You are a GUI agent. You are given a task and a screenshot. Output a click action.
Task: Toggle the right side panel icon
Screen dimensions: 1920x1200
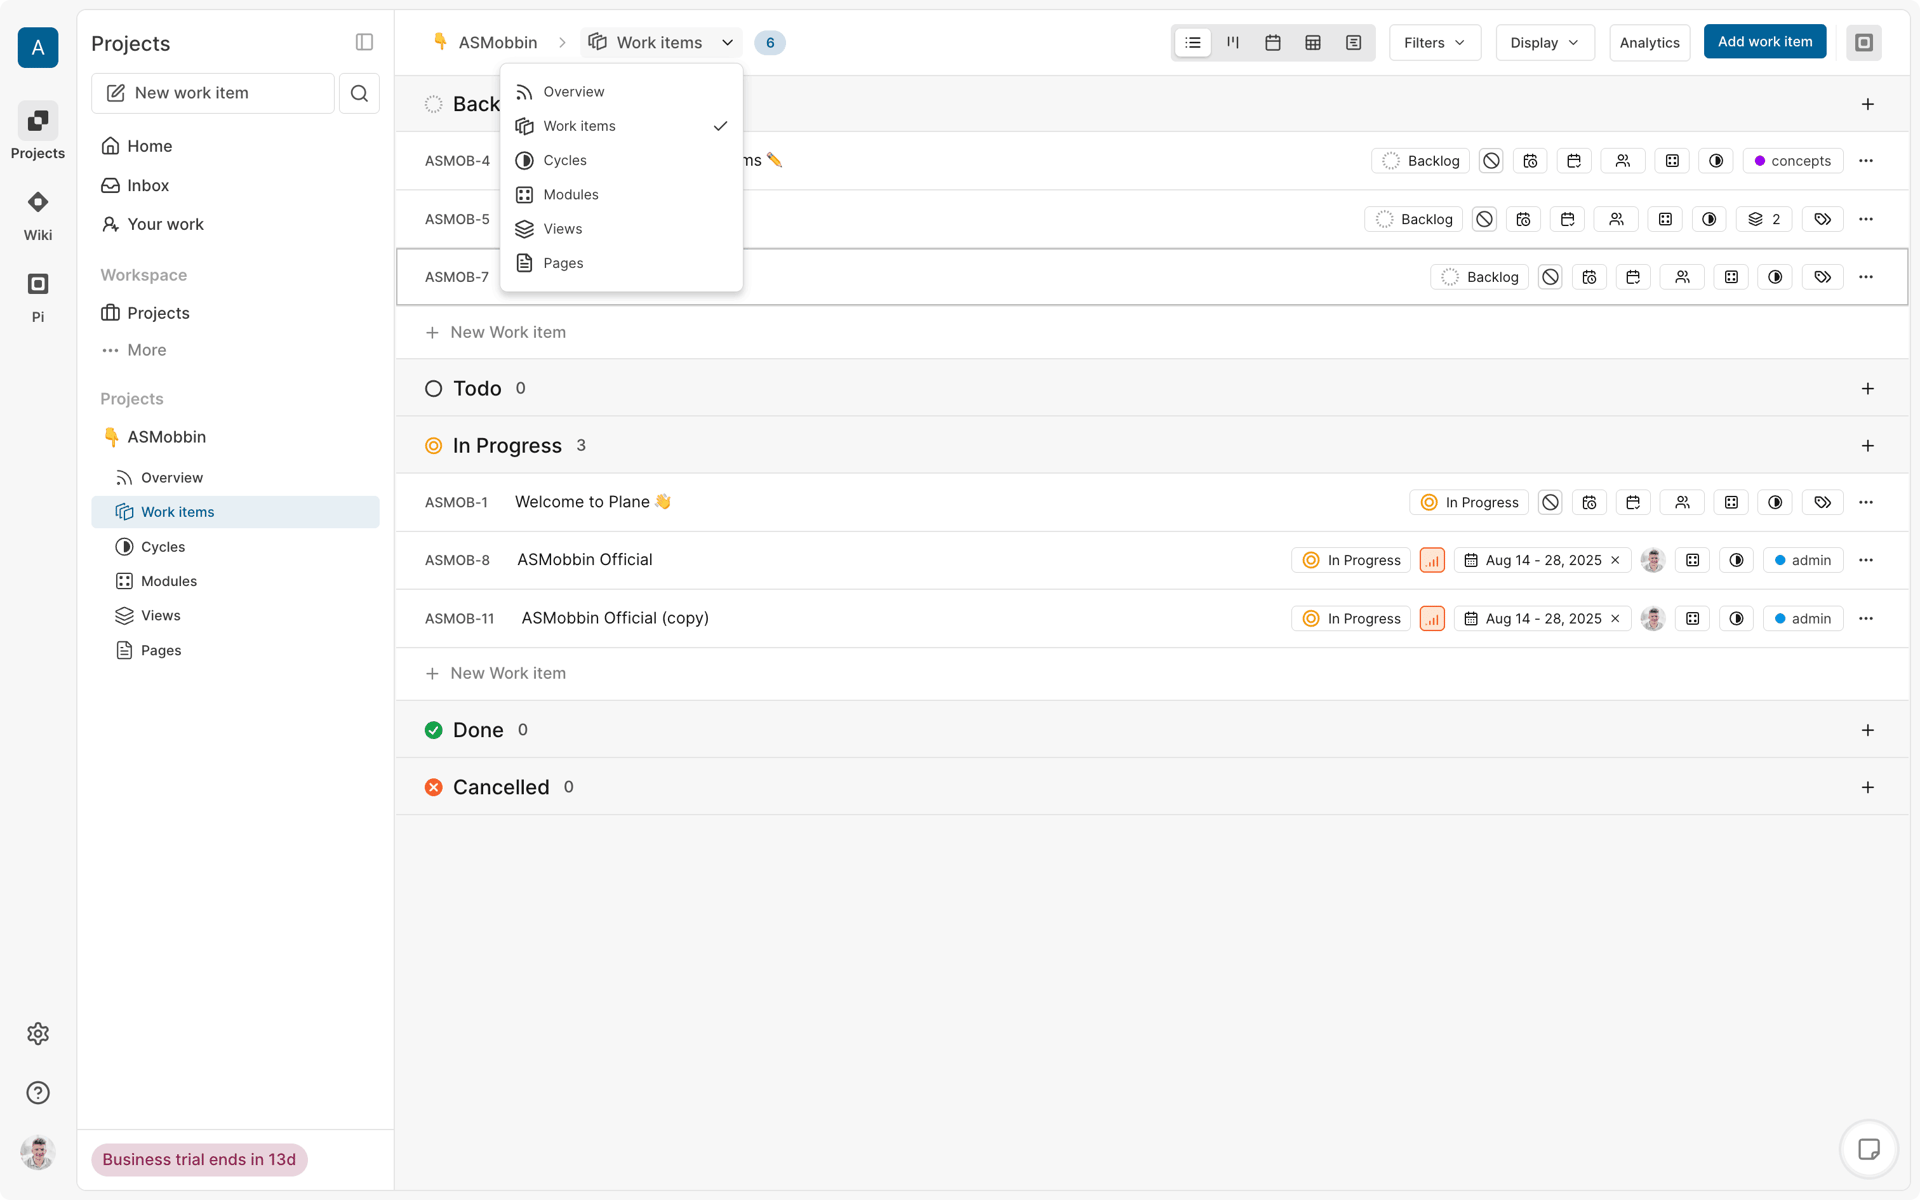[1864, 43]
